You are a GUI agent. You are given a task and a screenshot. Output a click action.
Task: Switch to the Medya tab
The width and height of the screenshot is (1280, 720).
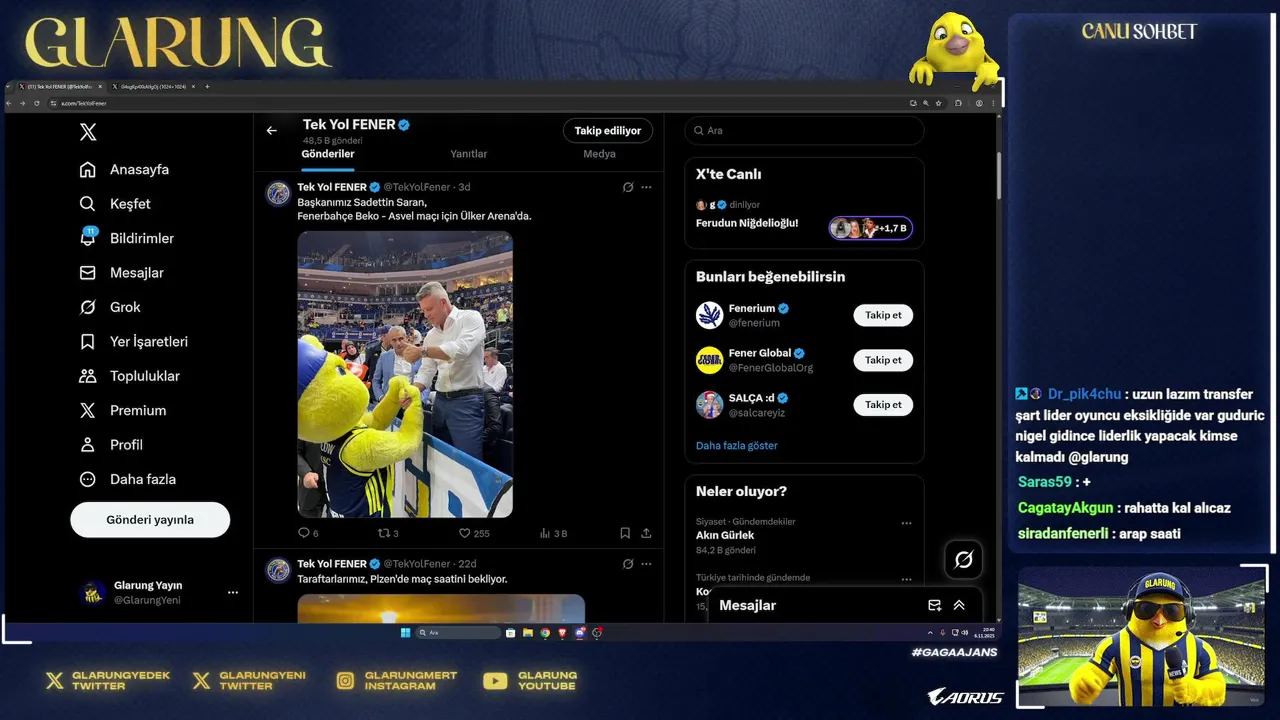599,155
